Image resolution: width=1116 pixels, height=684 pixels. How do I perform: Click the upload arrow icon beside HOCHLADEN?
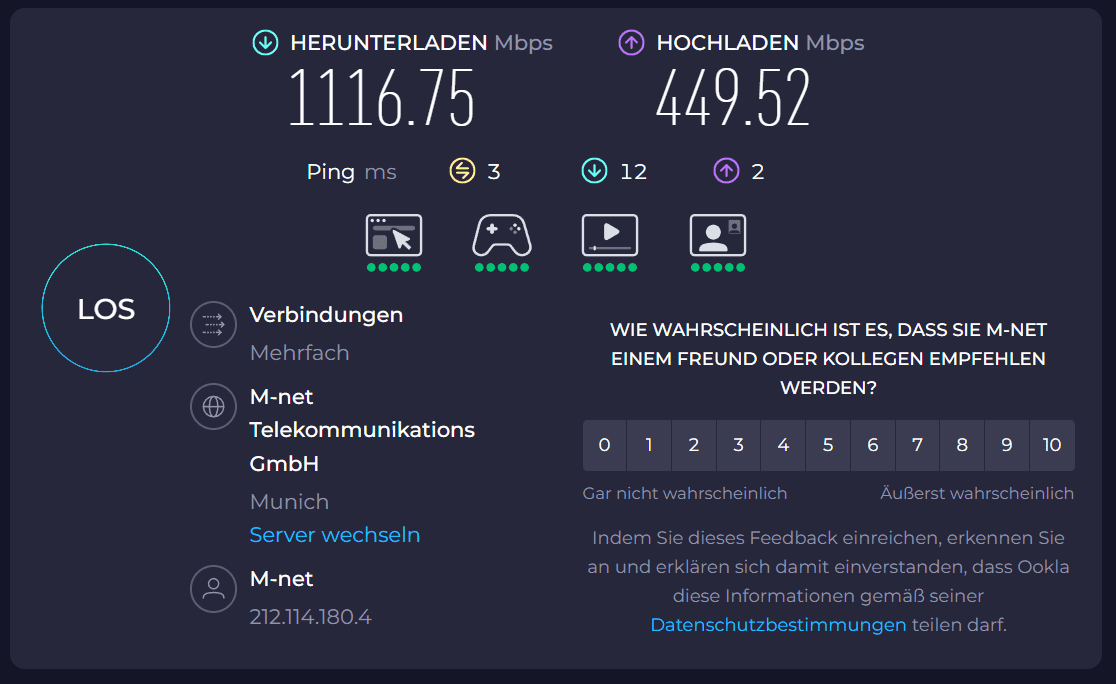coord(631,43)
